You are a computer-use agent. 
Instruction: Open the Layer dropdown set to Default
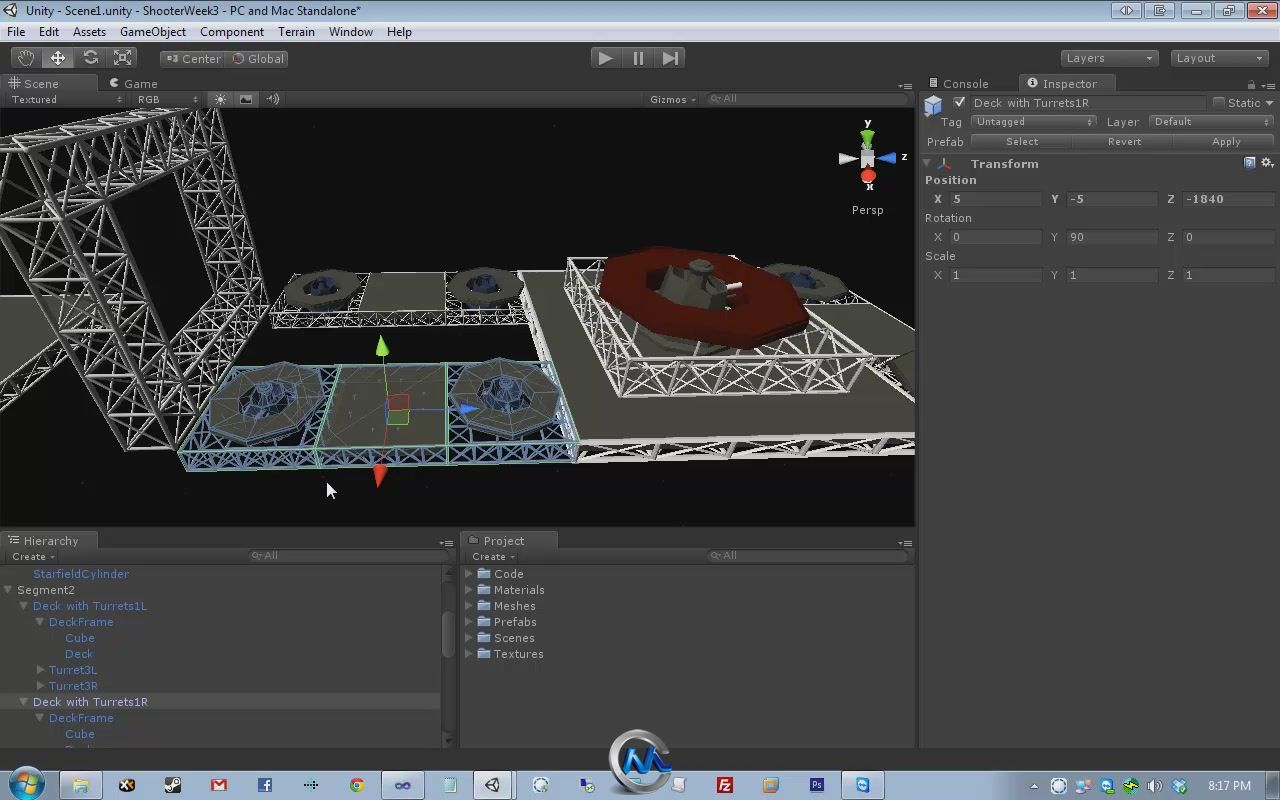pyautogui.click(x=1212, y=122)
